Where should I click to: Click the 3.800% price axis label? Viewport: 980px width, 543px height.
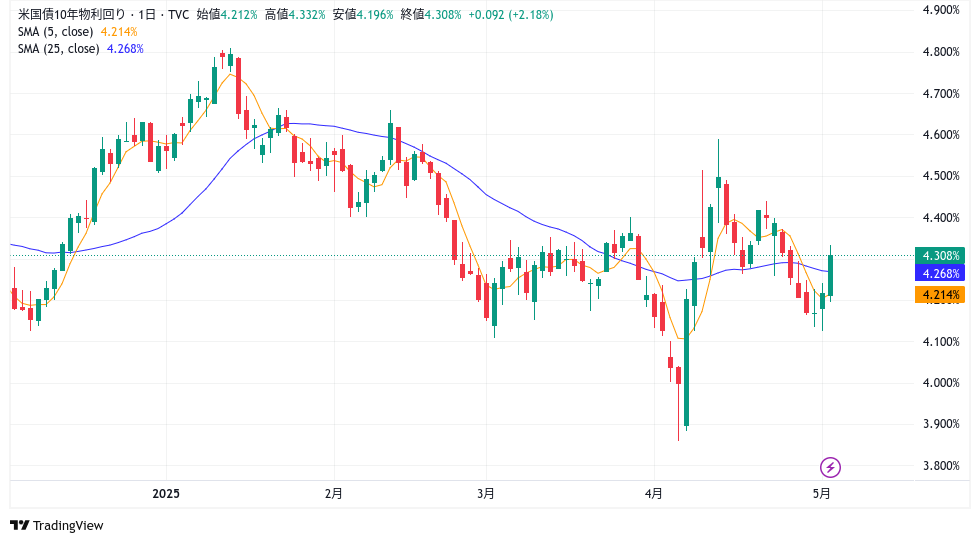tap(941, 466)
